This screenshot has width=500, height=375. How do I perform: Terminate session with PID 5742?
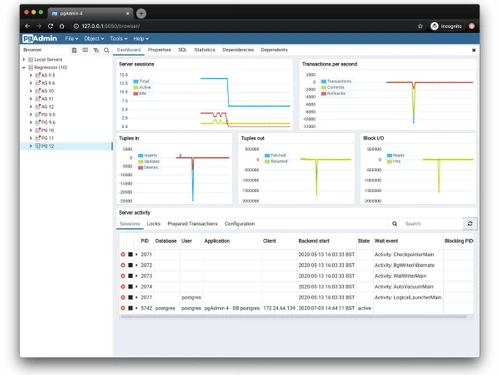click(123, 308)
